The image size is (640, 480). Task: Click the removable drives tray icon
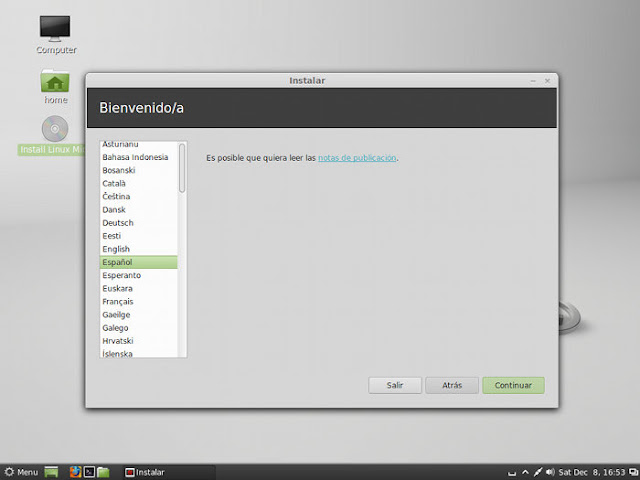coord(511,473)
